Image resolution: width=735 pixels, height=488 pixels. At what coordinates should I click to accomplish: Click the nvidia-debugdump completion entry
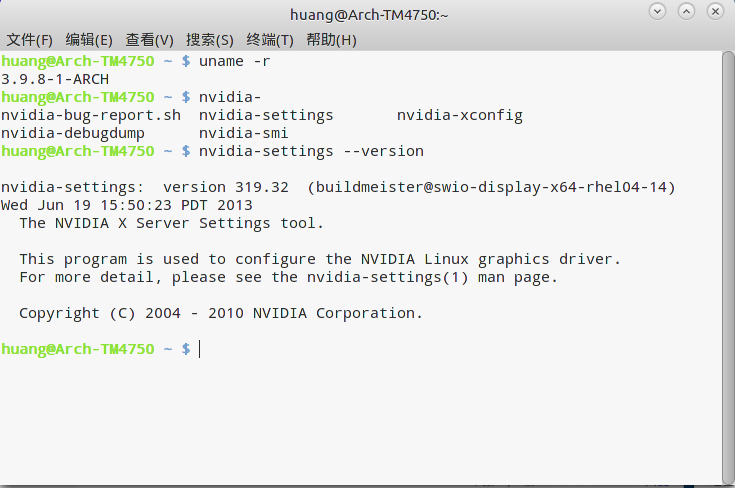pos(73,133)
